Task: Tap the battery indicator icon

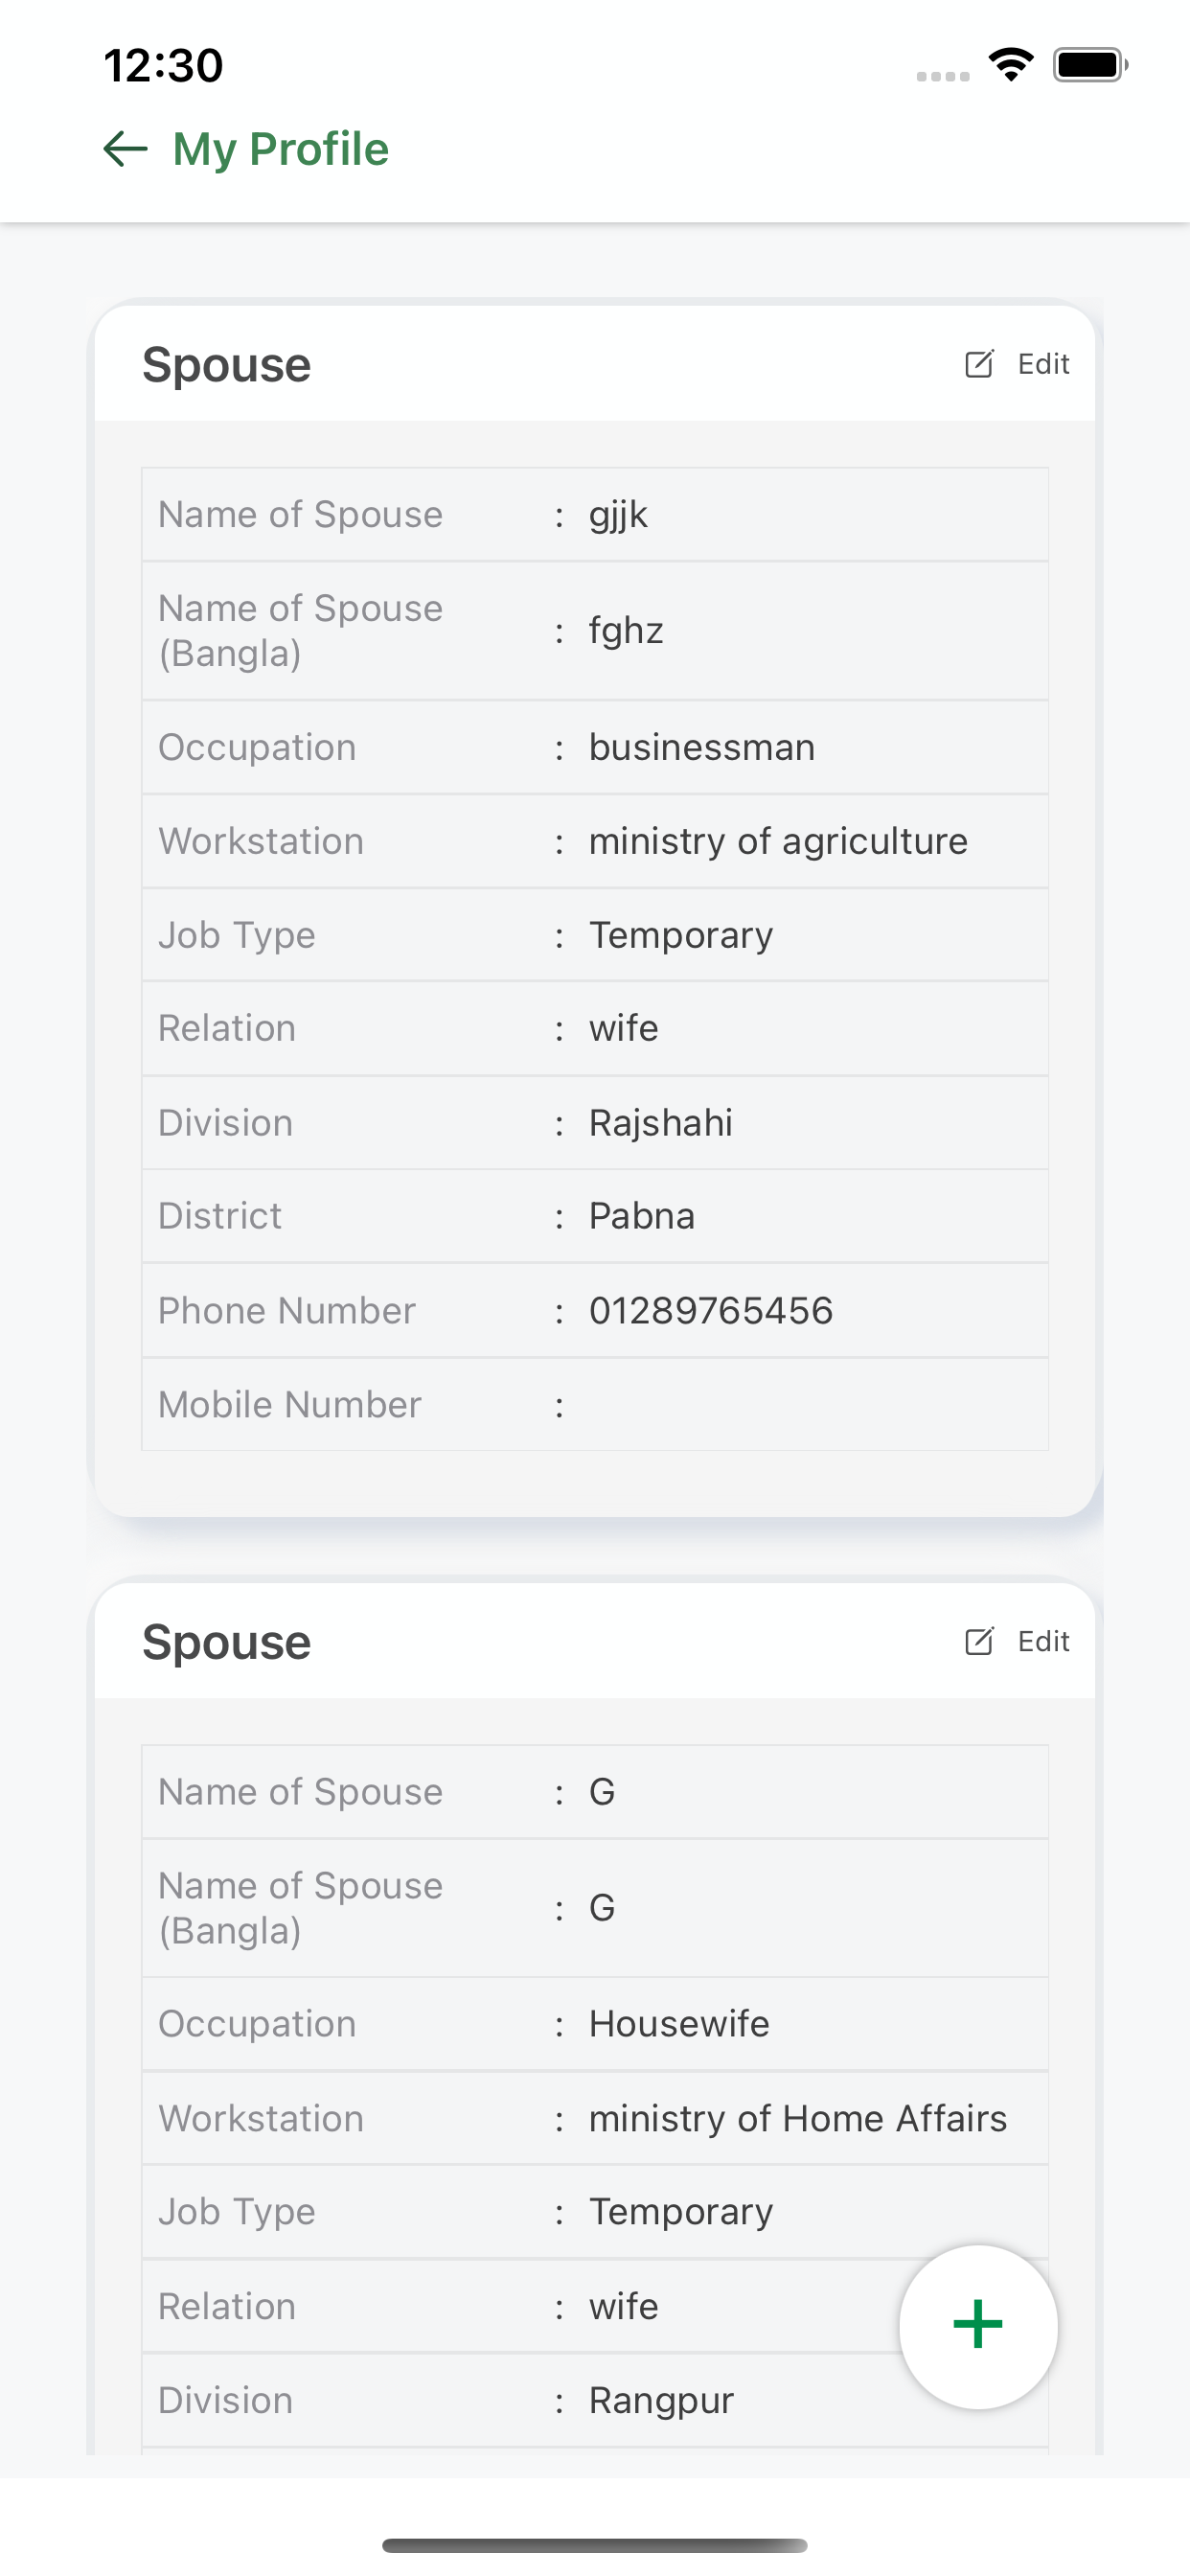Action: [x=1089, y=65]
